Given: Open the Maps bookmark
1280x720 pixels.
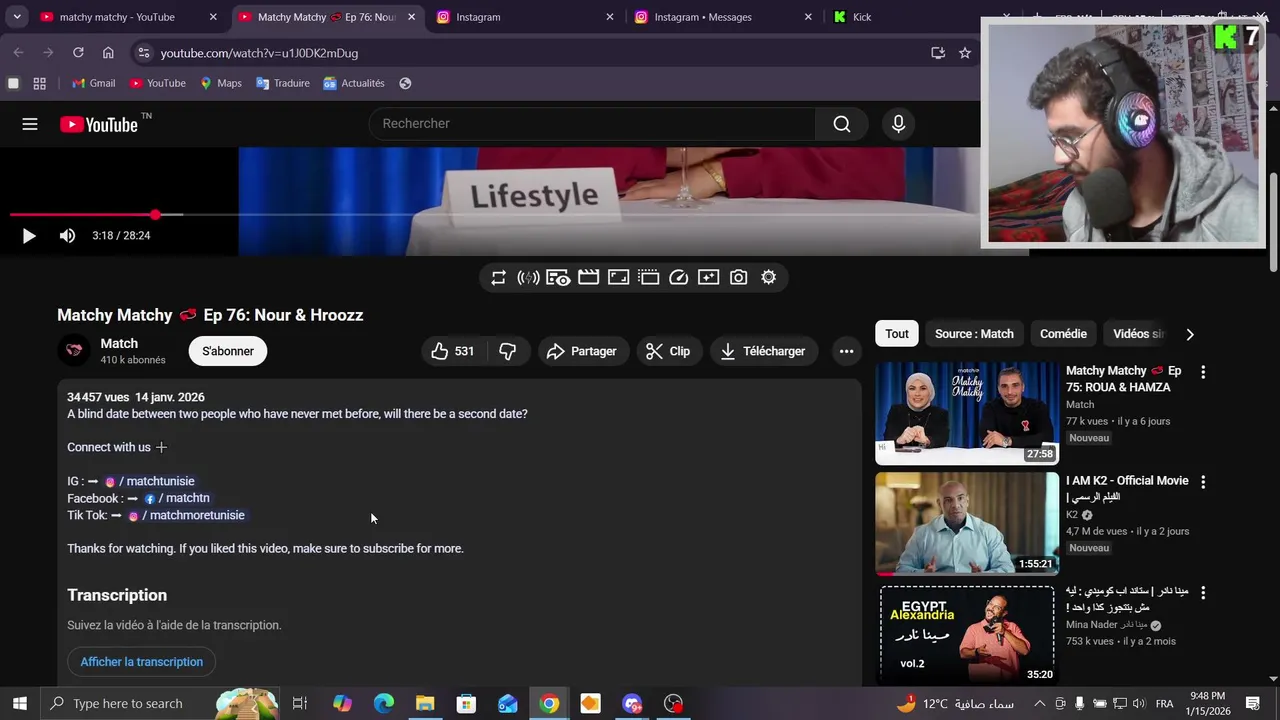Looking at the screenshot, I should (221, 83).
